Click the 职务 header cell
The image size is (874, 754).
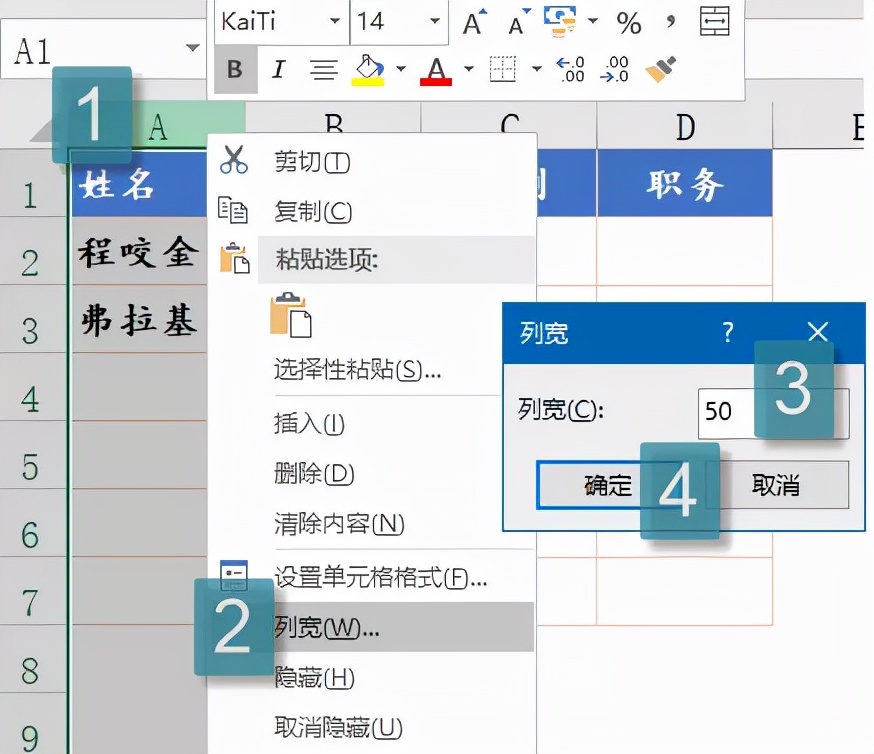click(684, 183)
